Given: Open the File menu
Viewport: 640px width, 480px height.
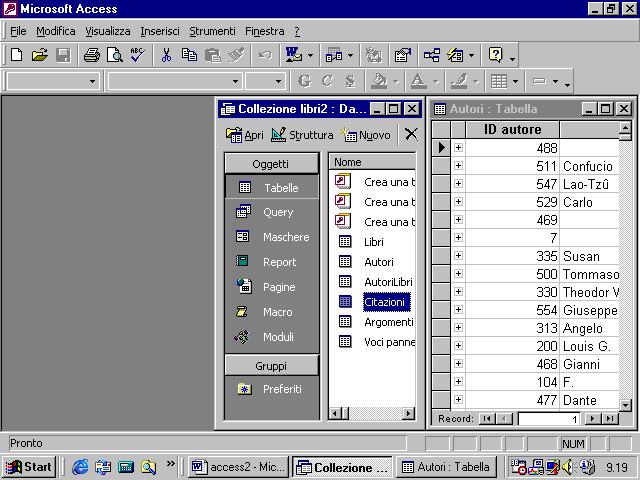Looking at the screenshot, I should click(18, 31).
